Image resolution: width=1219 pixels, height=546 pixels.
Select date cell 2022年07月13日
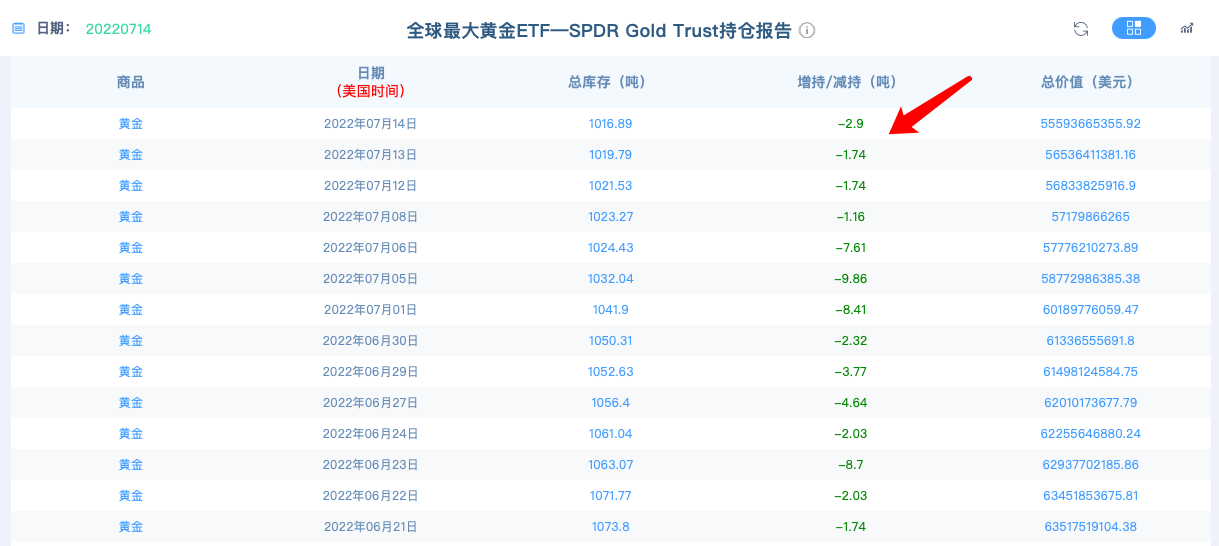click(370, 155)
